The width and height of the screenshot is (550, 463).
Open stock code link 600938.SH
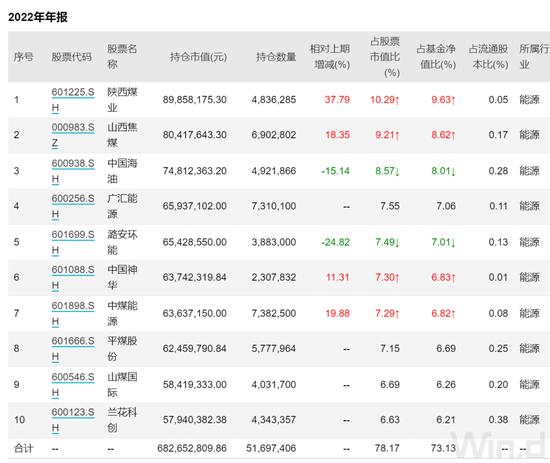pos(73,171)
